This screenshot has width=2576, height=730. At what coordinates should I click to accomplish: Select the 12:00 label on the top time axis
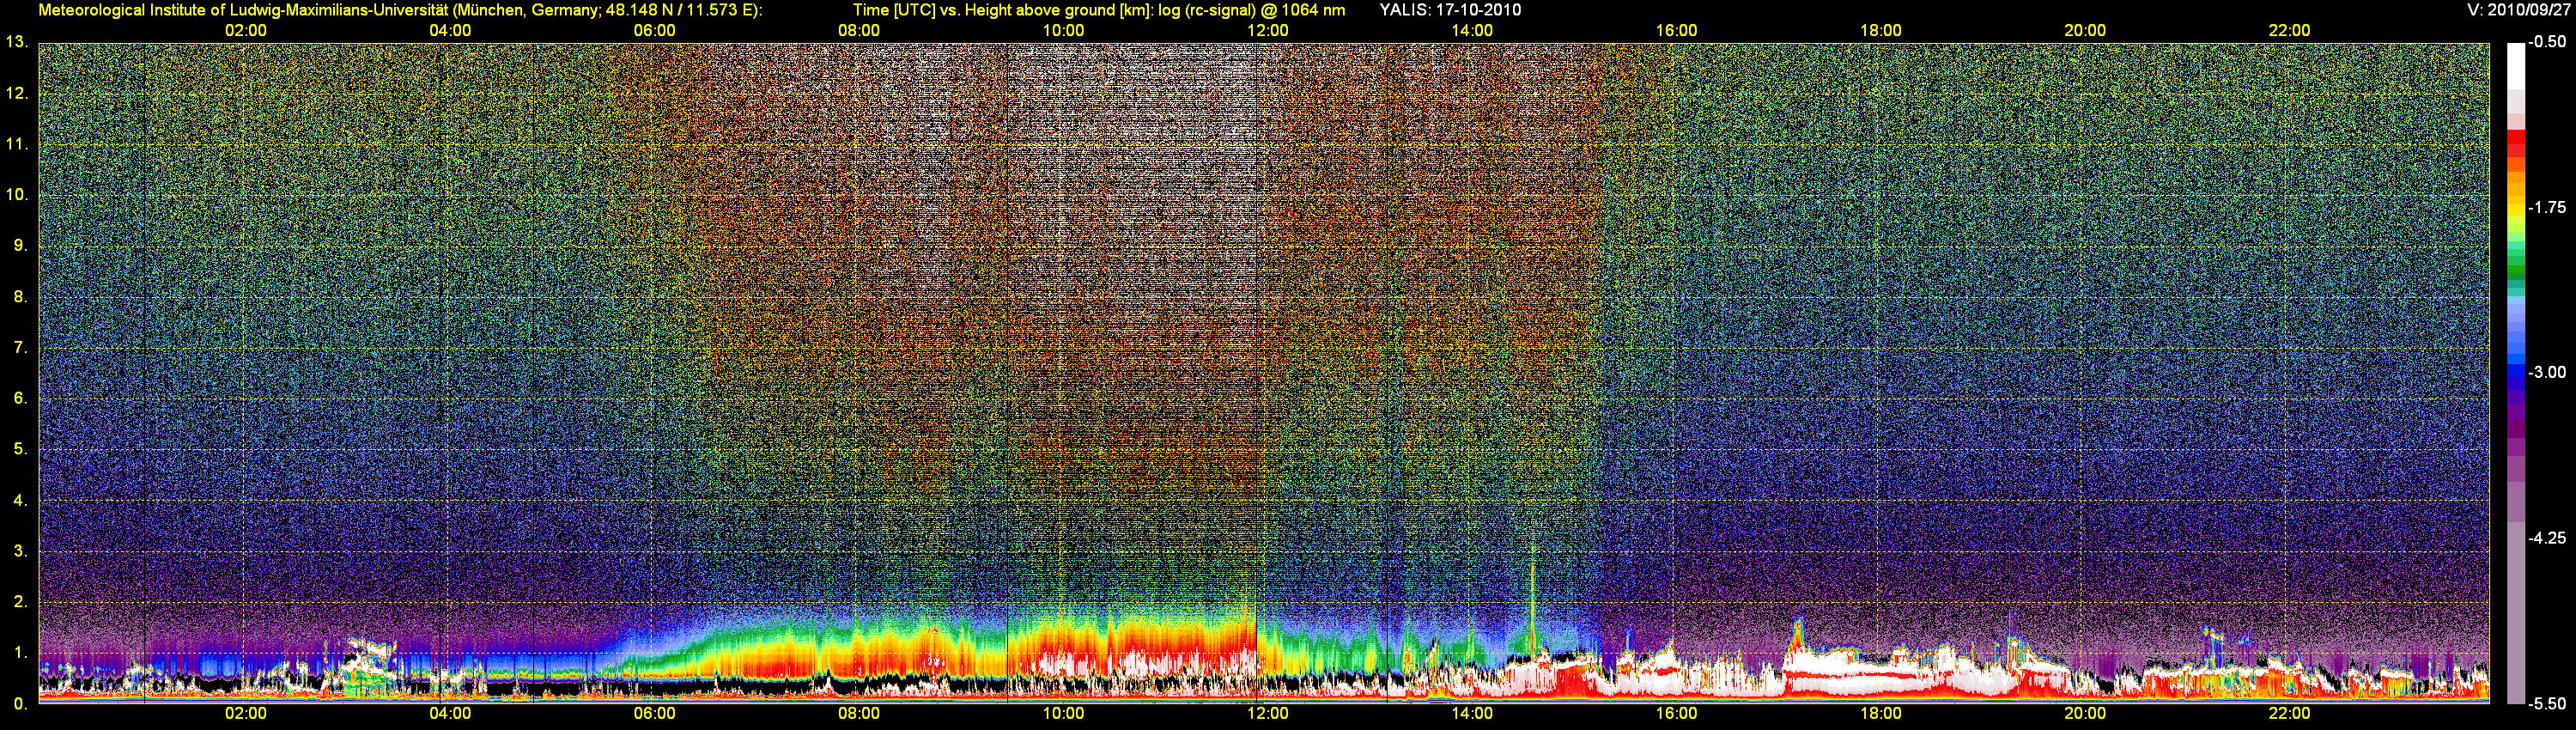(x=1268, y=31)
